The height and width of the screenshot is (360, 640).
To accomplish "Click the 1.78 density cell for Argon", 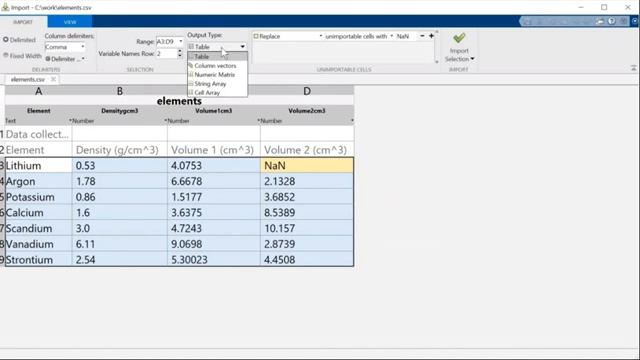I will point(120,181).
